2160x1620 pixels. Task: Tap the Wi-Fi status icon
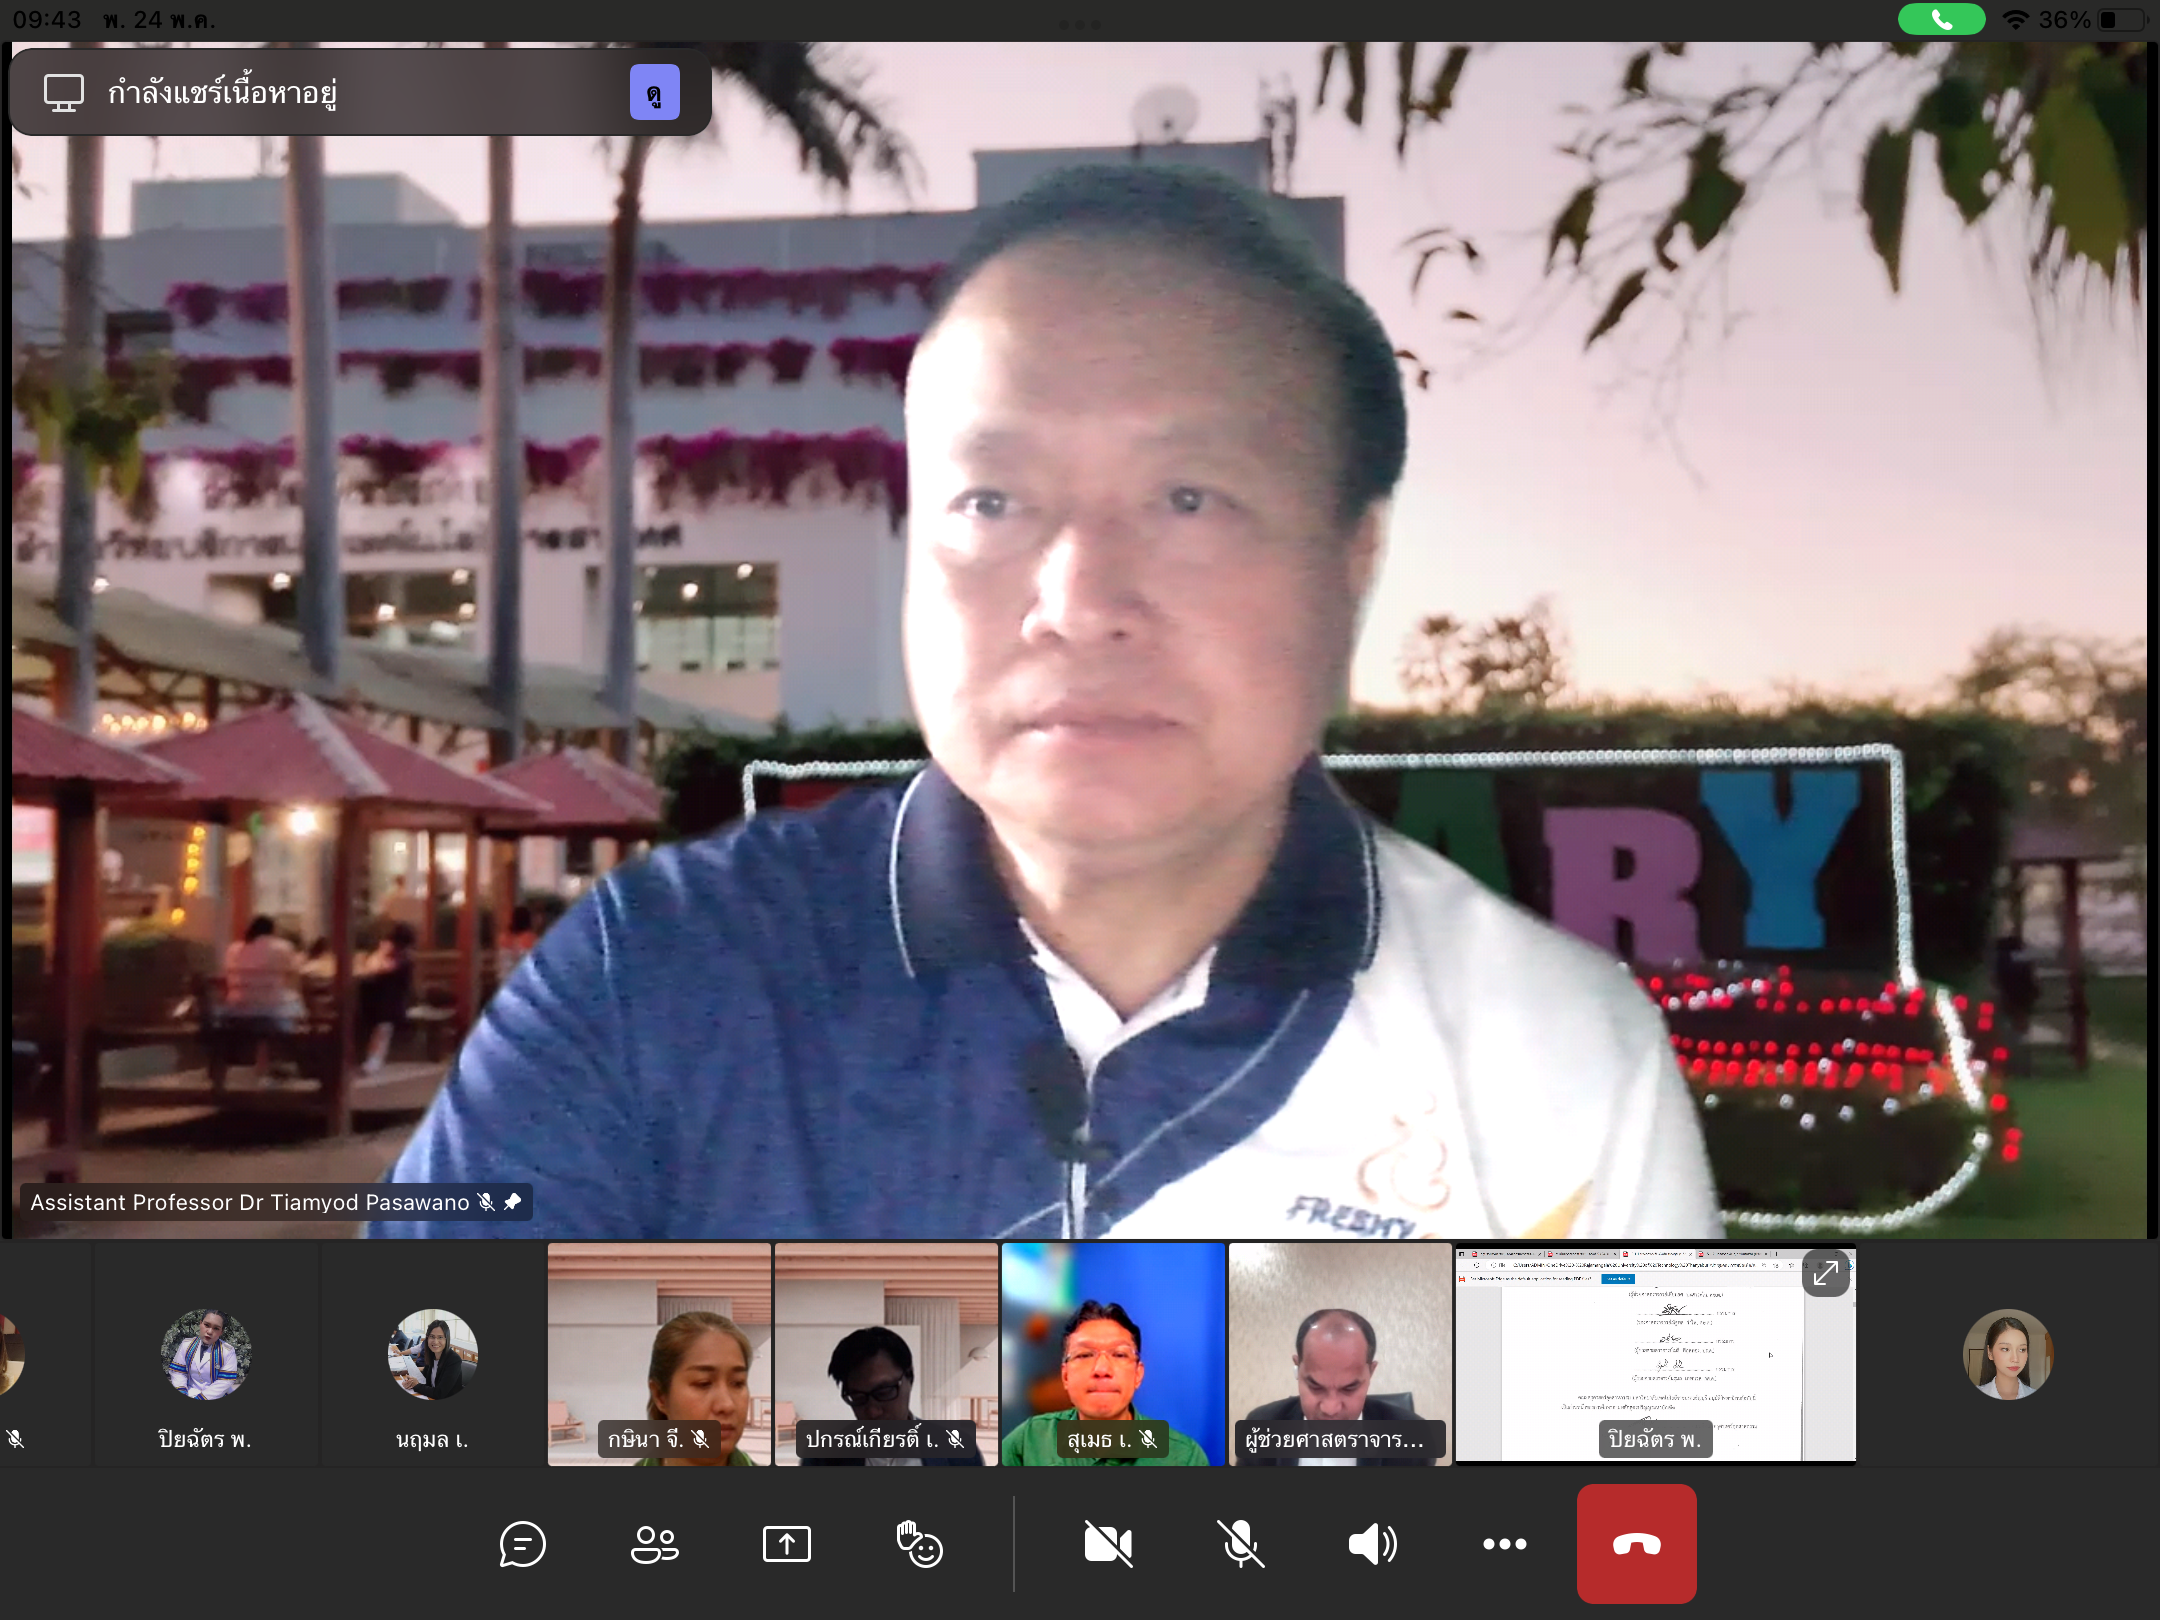pyautogui.click(x=2015, y=20)
